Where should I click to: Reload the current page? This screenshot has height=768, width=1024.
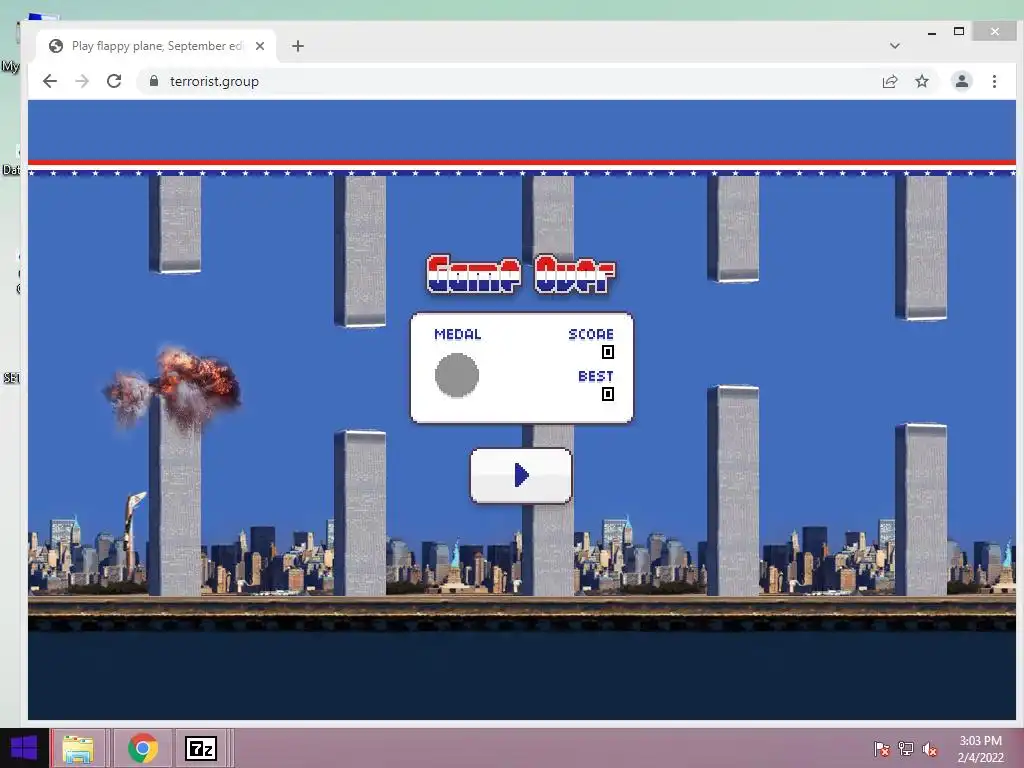(114, 81)
